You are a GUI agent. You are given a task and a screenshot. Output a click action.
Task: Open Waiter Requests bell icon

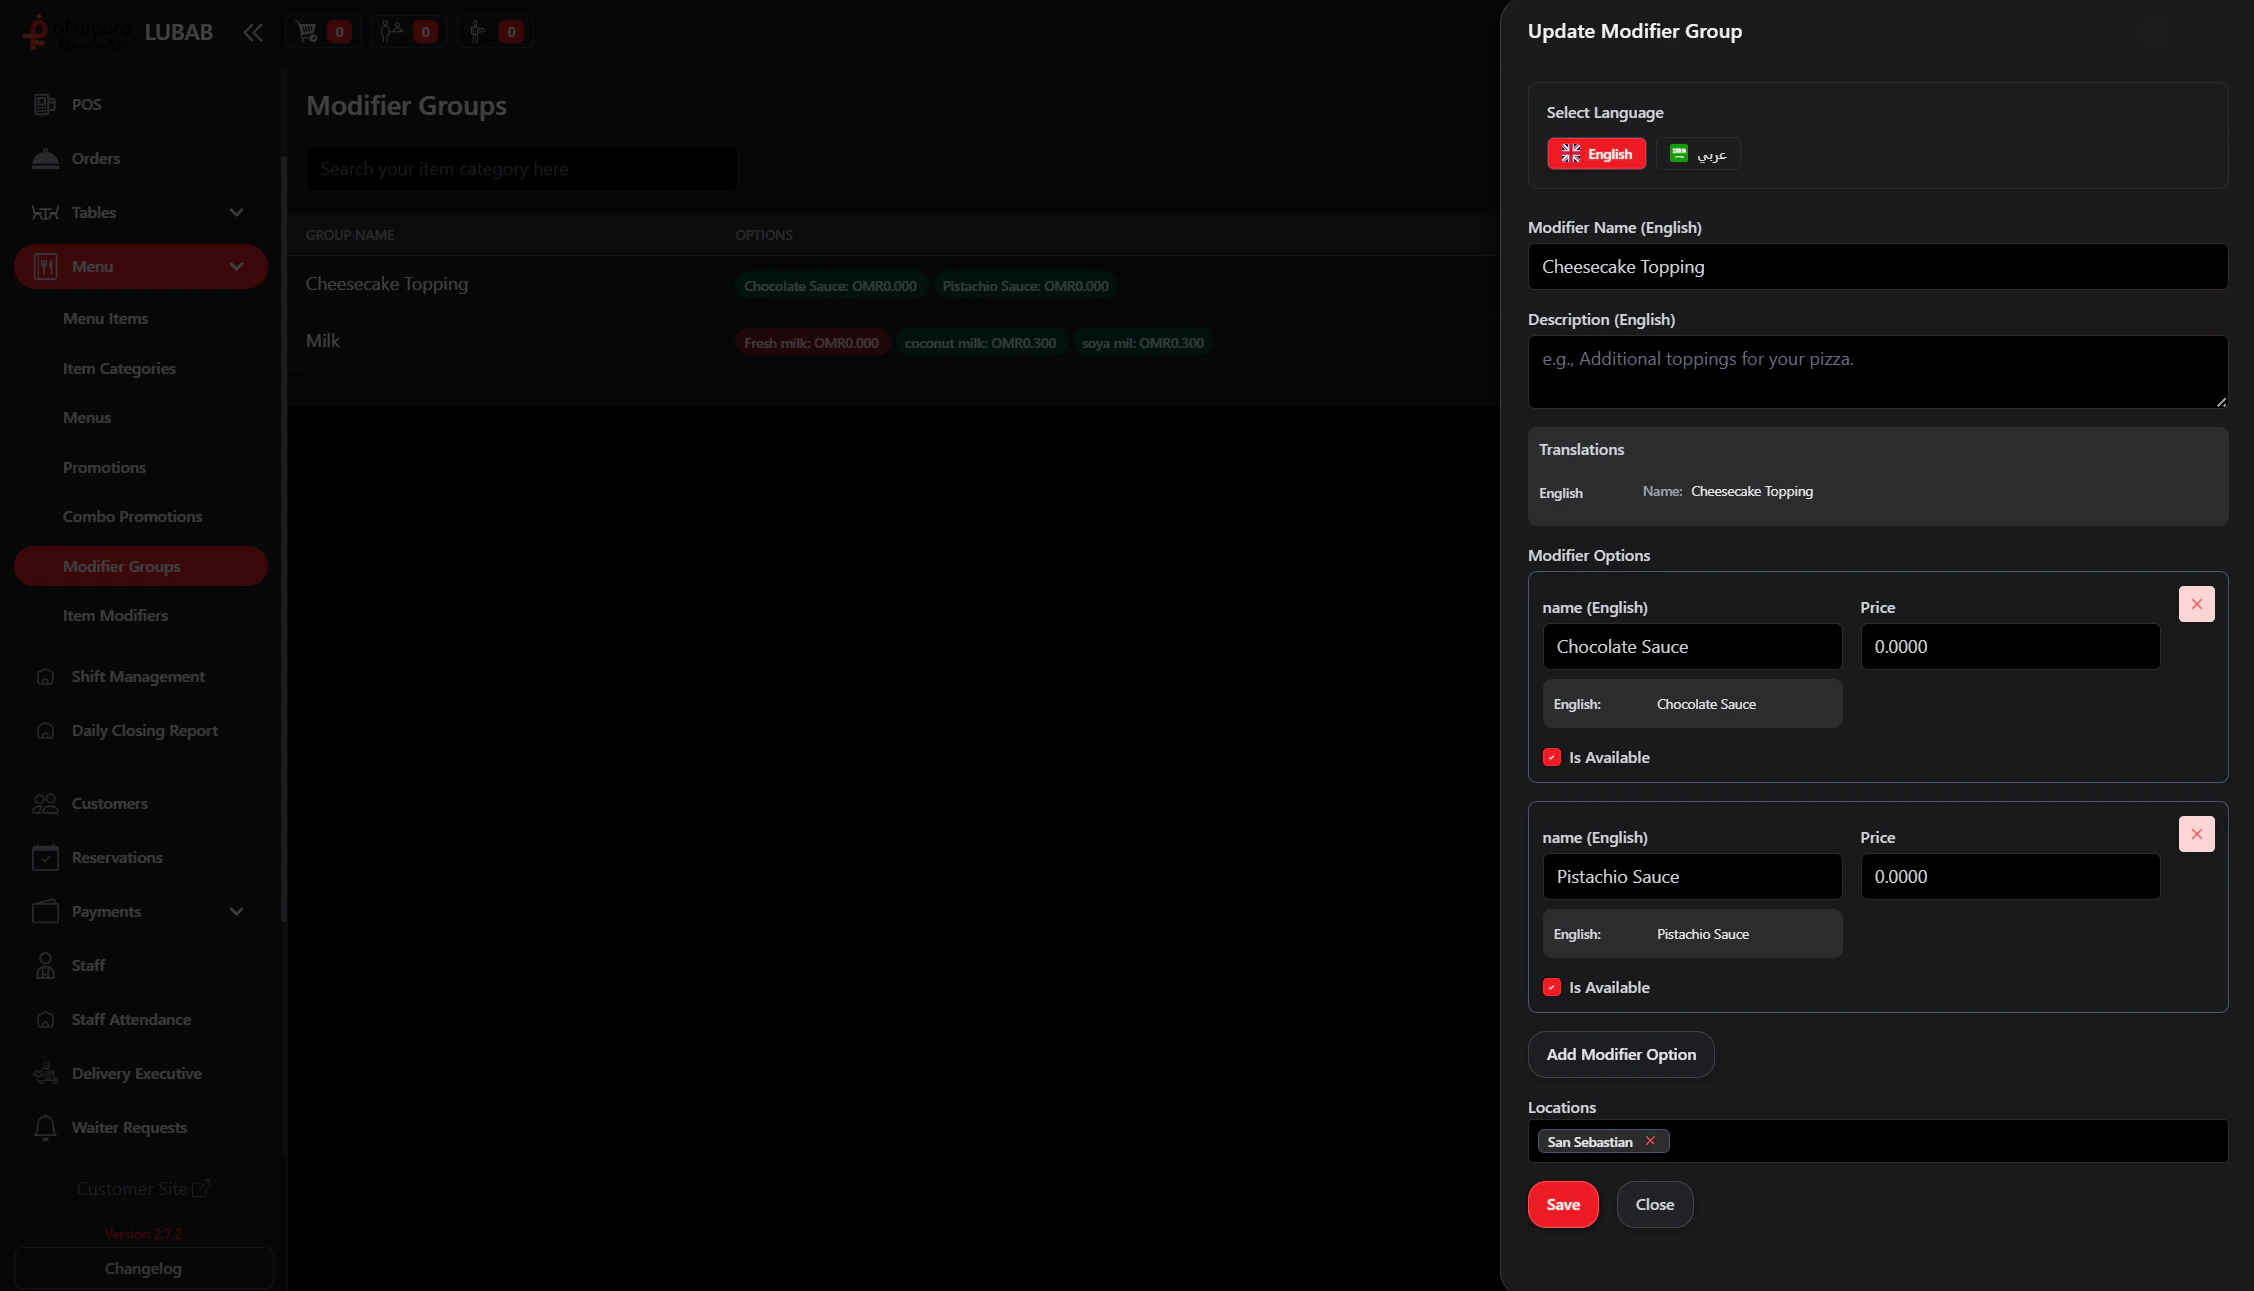tap(45, 1127)
